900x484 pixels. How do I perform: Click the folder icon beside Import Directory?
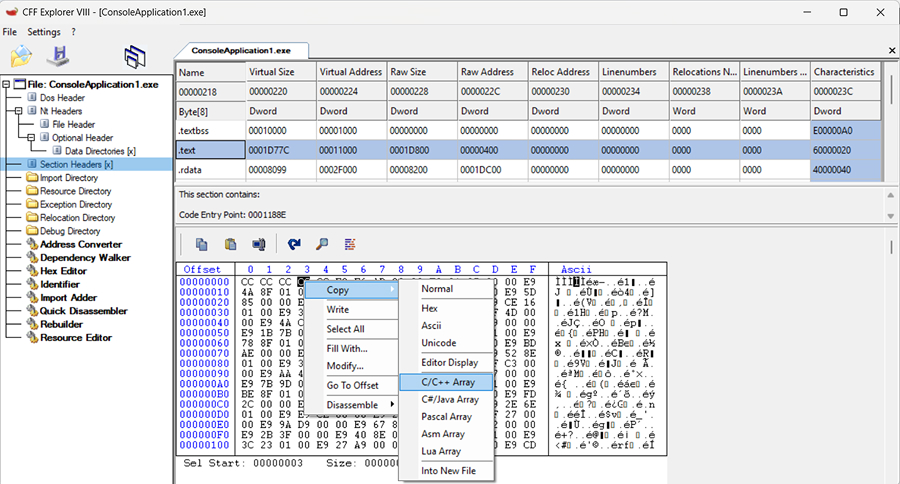pos(32,177)
